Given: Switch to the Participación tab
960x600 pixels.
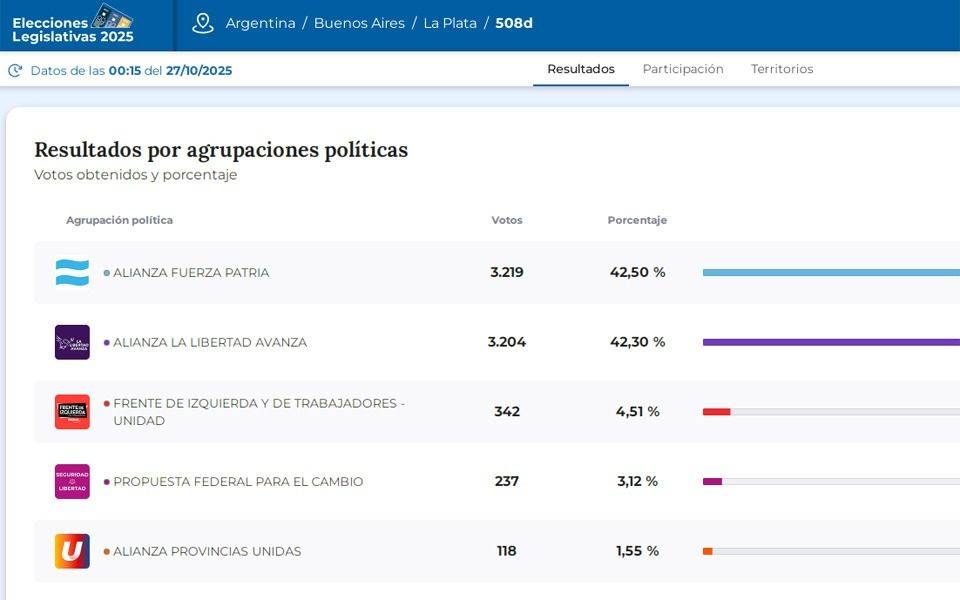Looking at the screenshot, I should 683,69.
